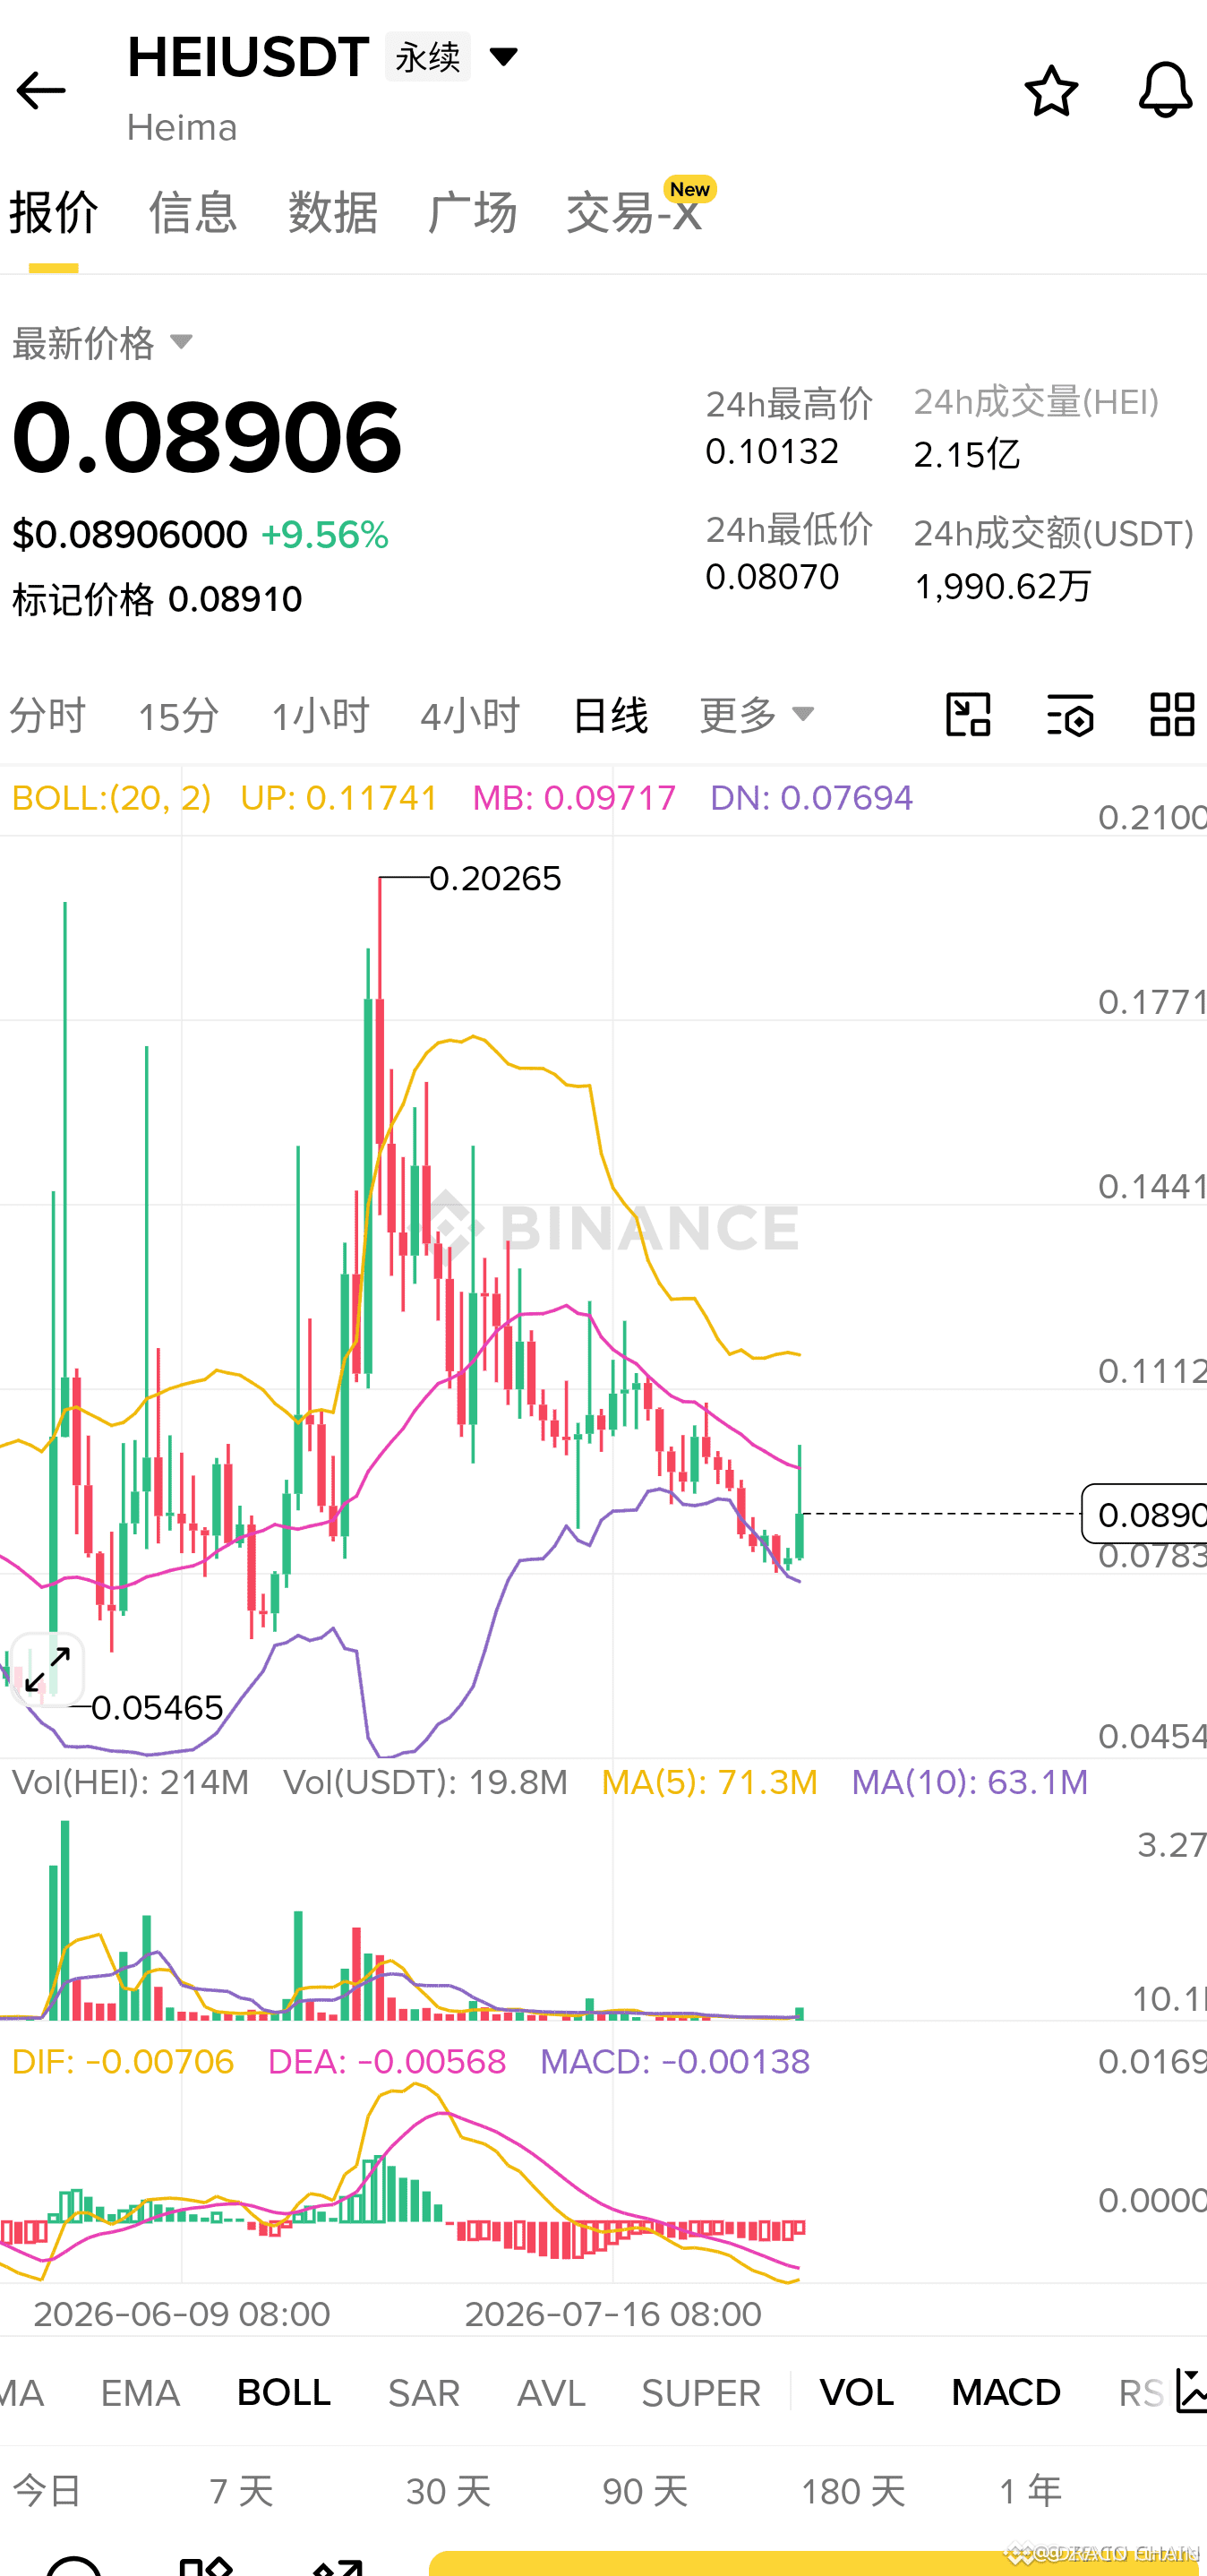
Task: Tap the DEA: -0.00568 value
Action: [x=387, y=2062]
